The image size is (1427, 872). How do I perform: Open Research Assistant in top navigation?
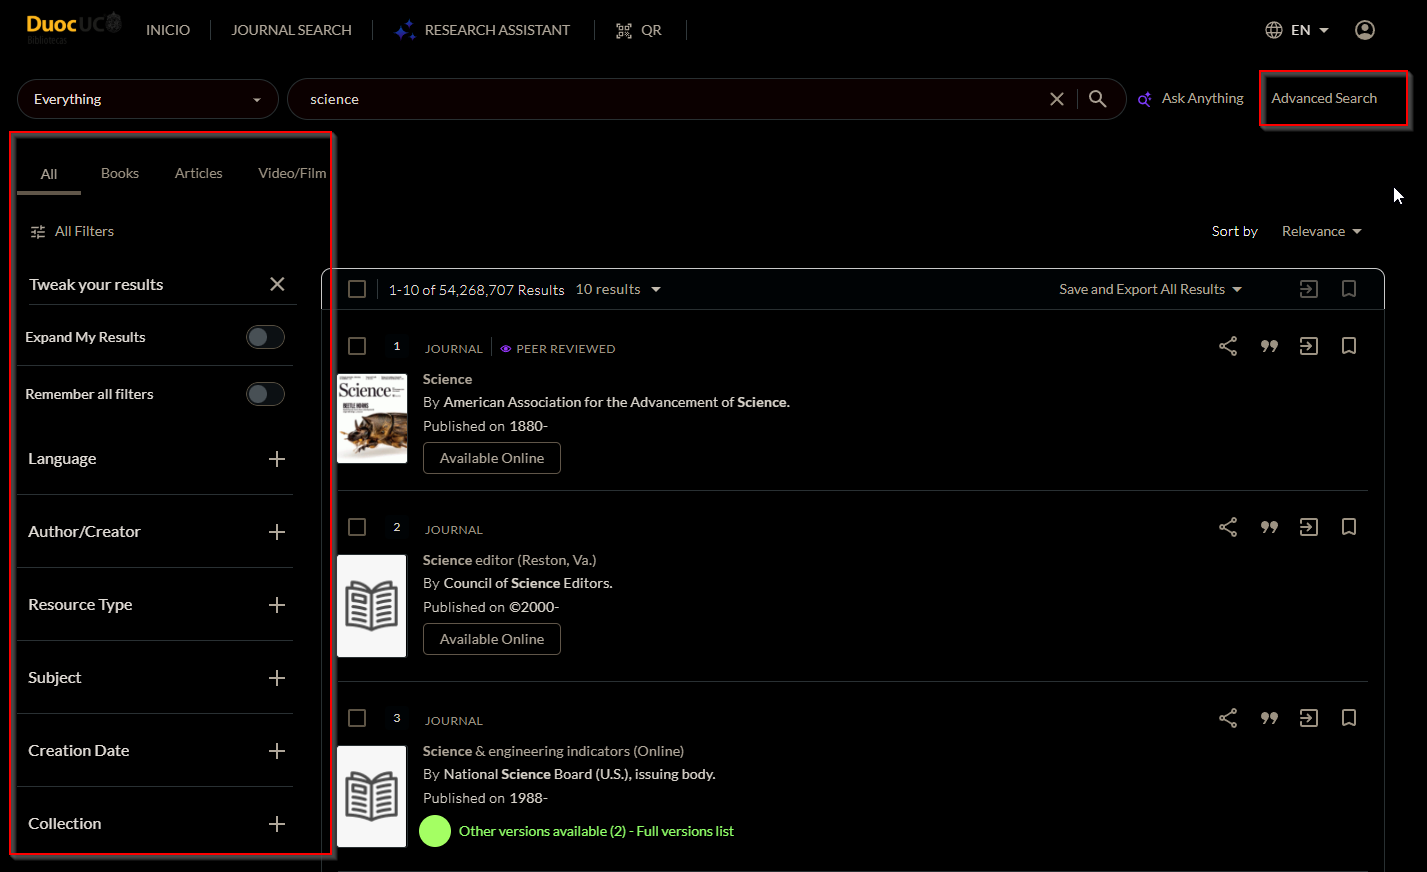pyautogui.click(x=482, y=30)
